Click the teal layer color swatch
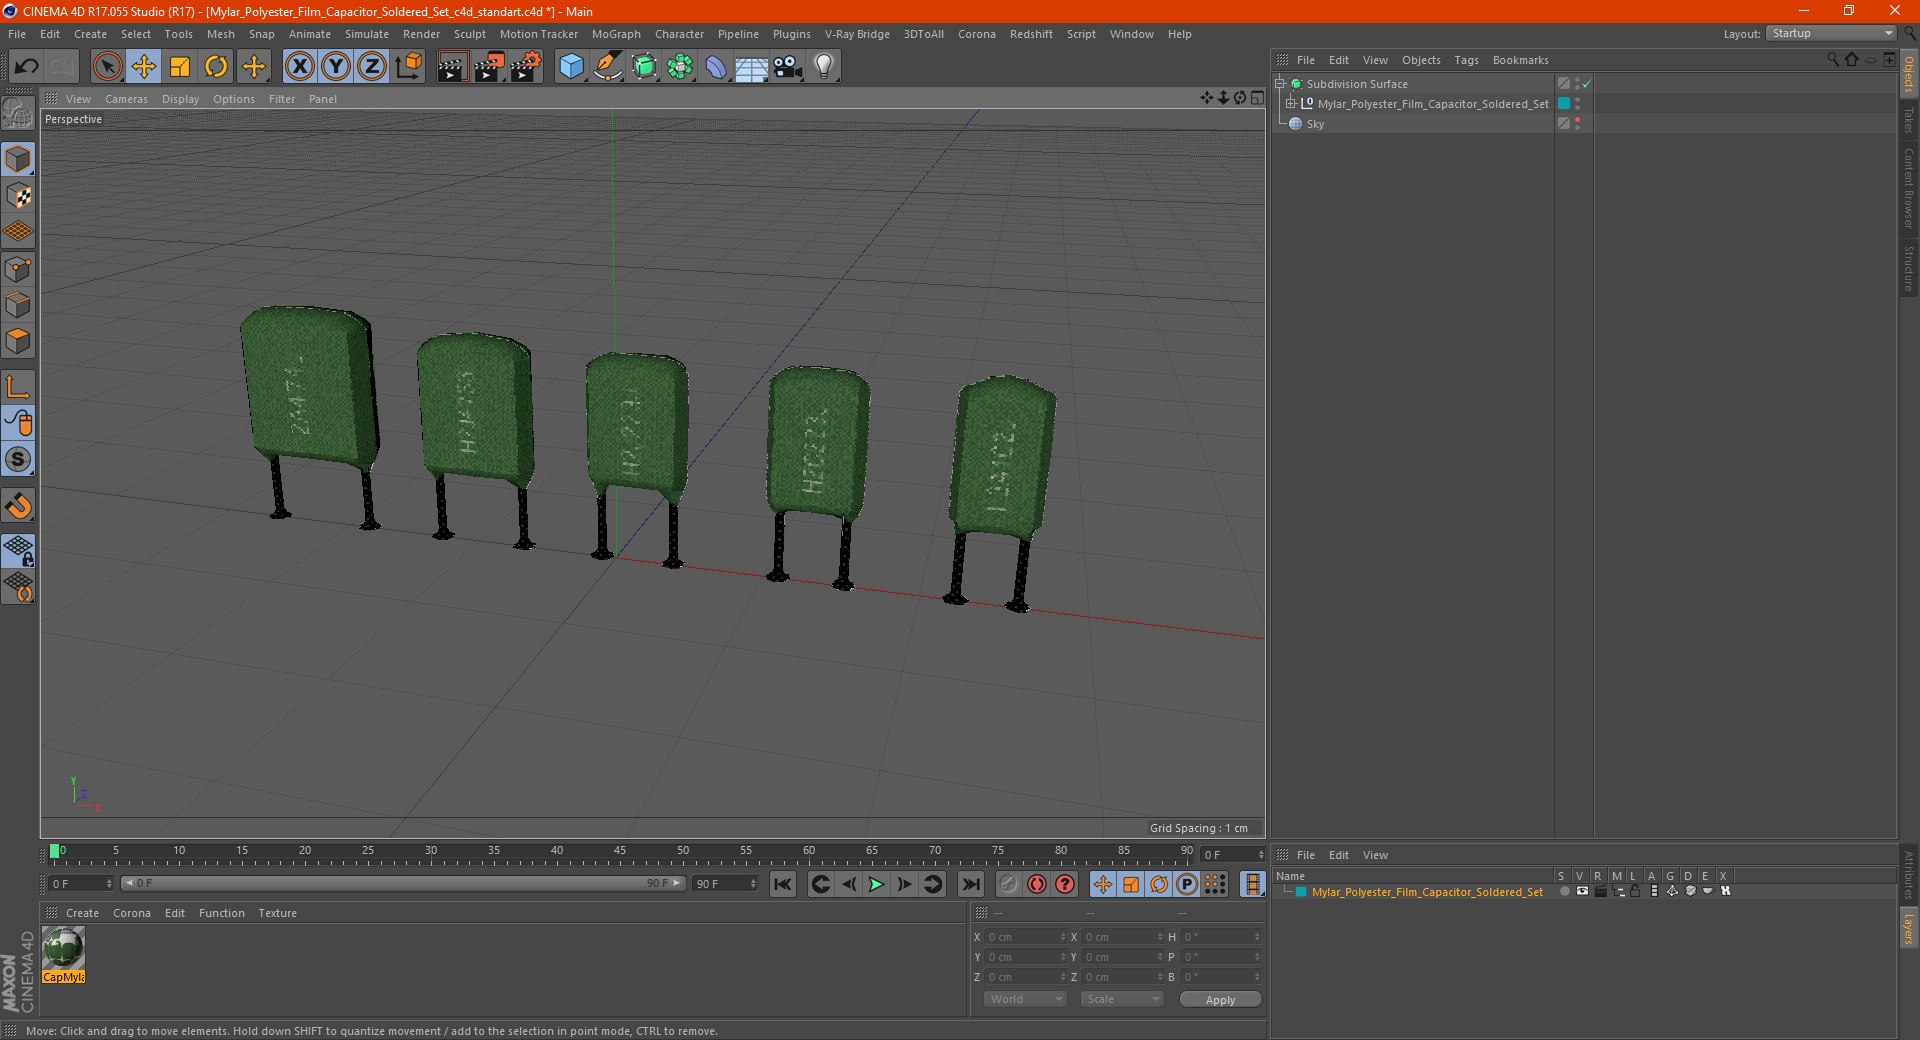This screenshot has height=1040, width=1920. [1301, 892]
